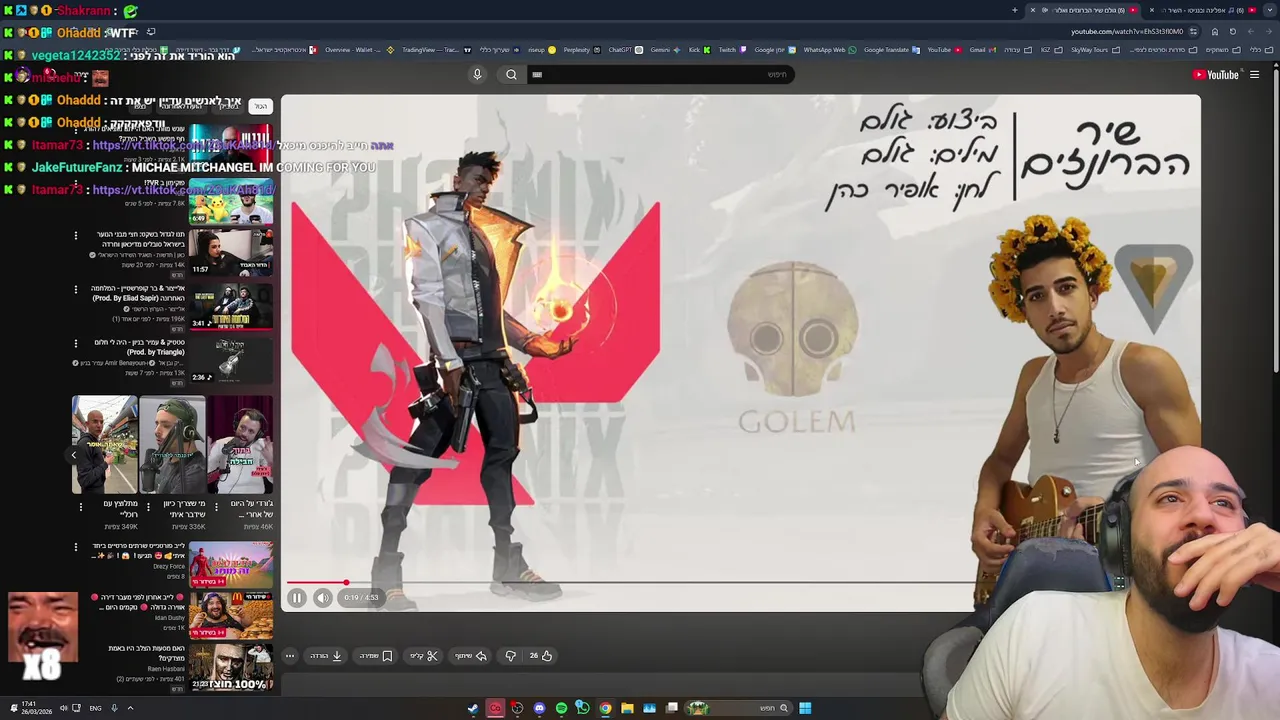Open File Explorer from the taskbar
This screenshot has height=720, width=1280.
pos(627,708)
